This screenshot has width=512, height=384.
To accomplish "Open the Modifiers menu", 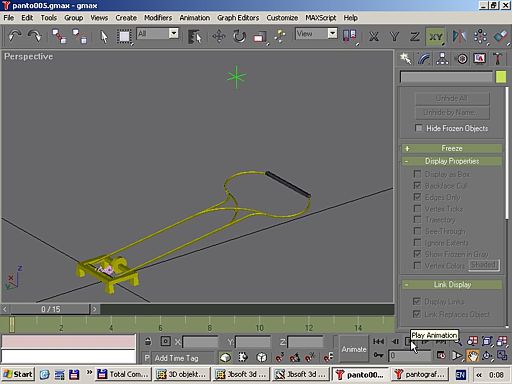I will (x=158, y=18).
